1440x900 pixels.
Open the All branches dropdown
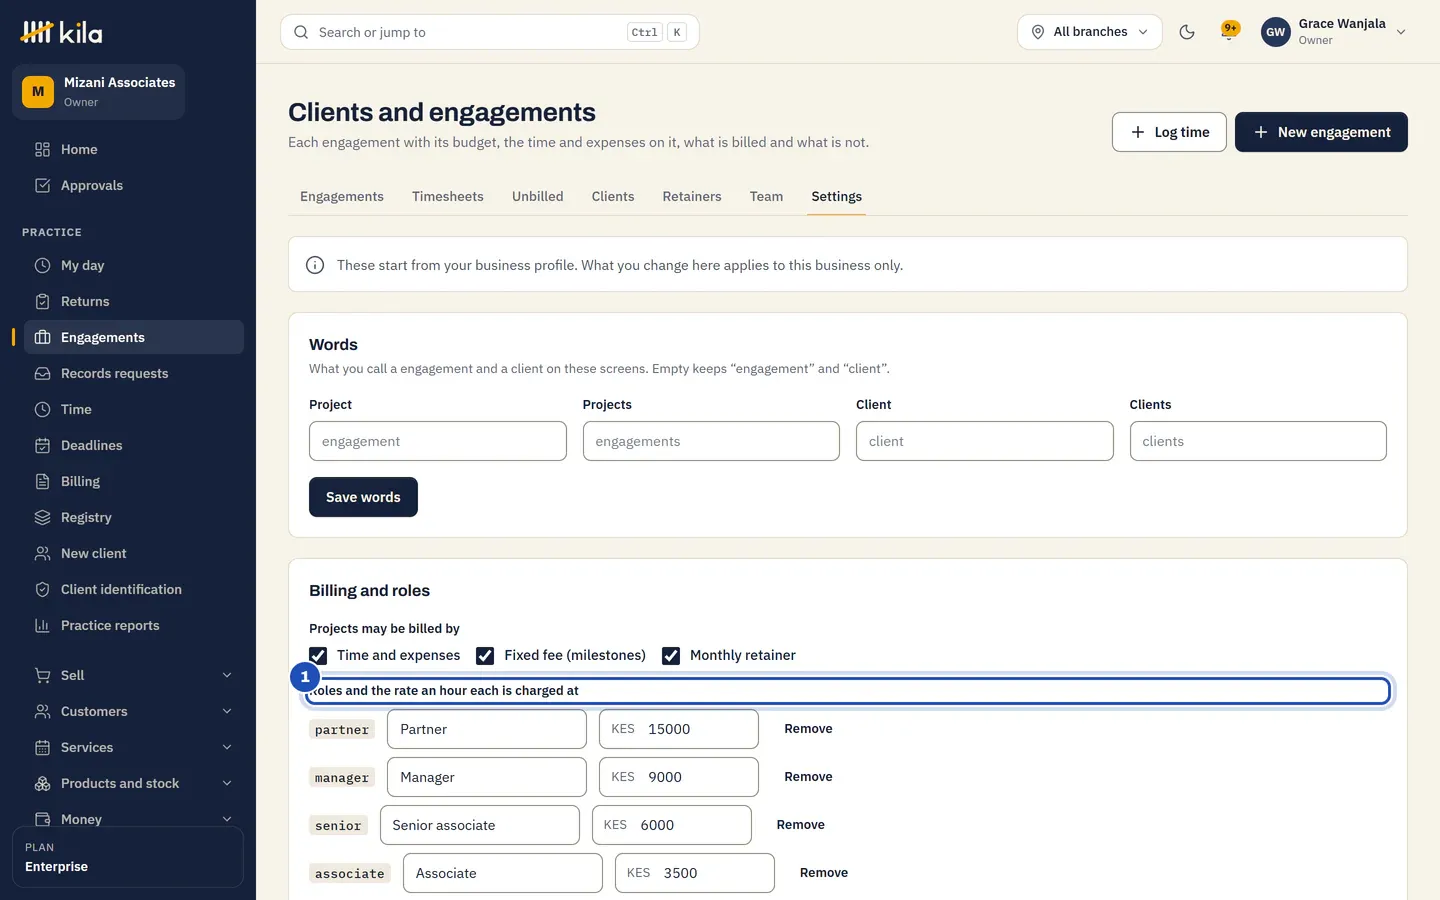1089,32
